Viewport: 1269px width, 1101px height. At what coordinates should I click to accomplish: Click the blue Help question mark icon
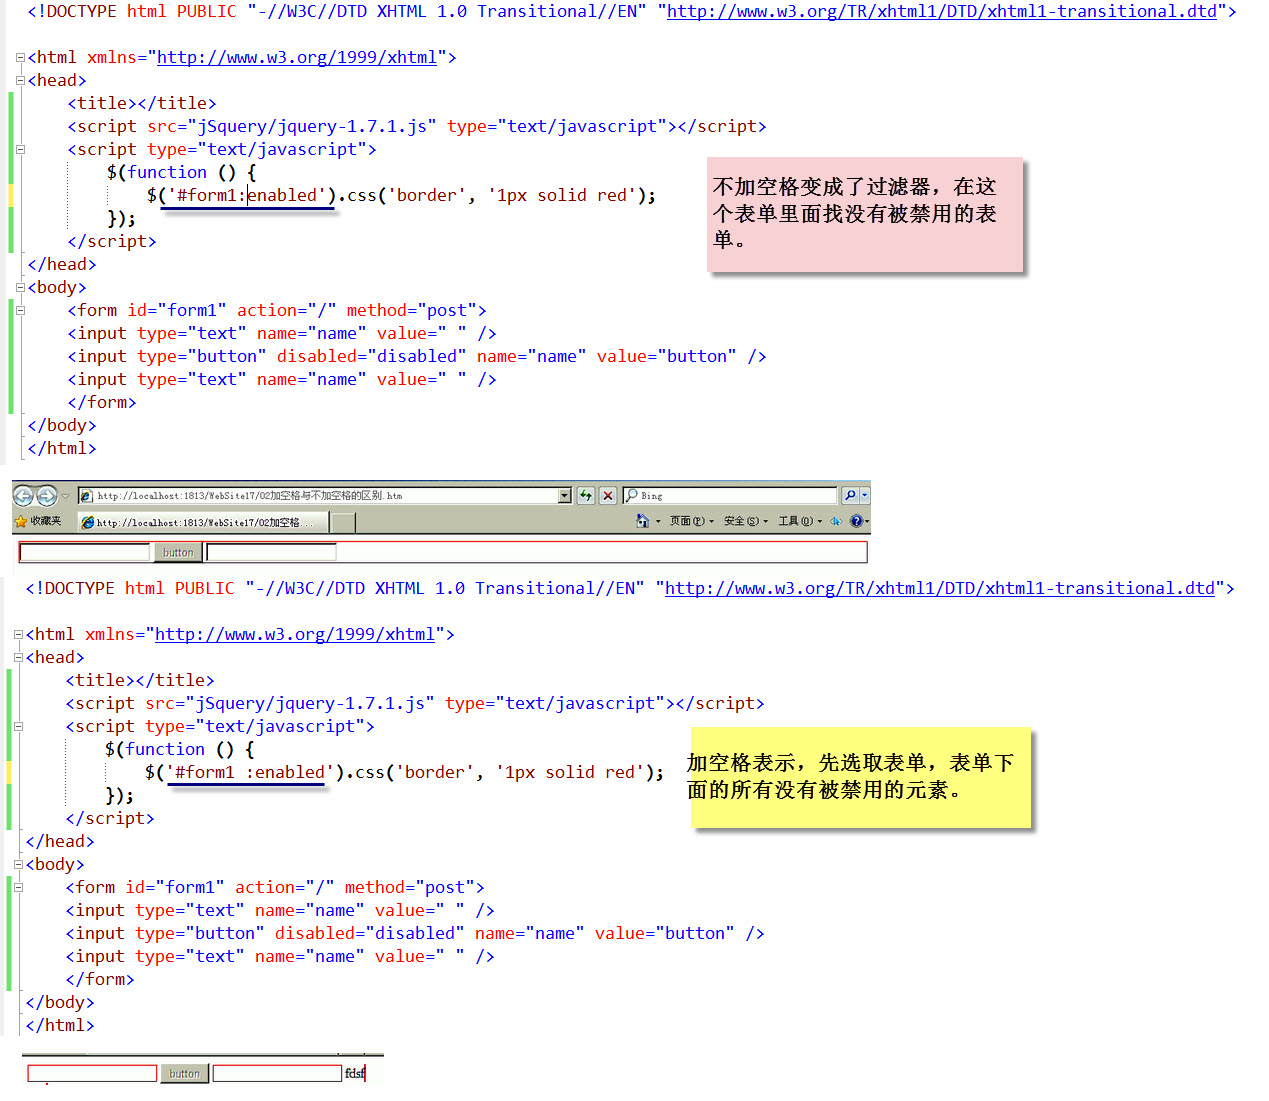pos(856,521)
